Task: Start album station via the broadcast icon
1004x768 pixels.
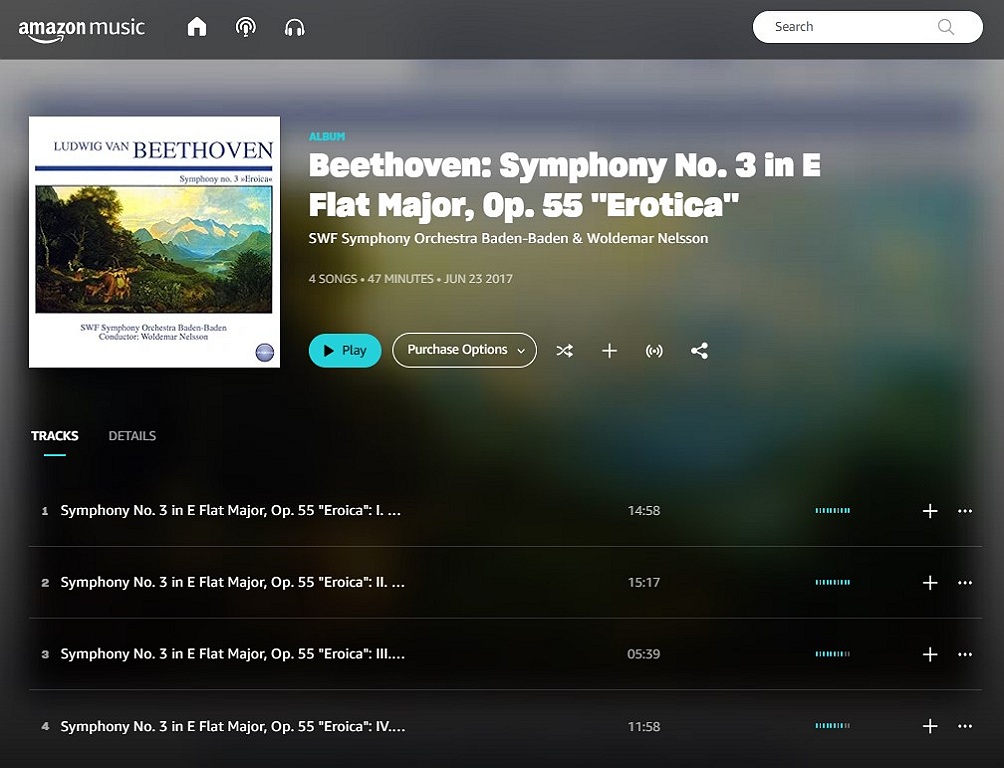Action: click(x=654, y=351)
